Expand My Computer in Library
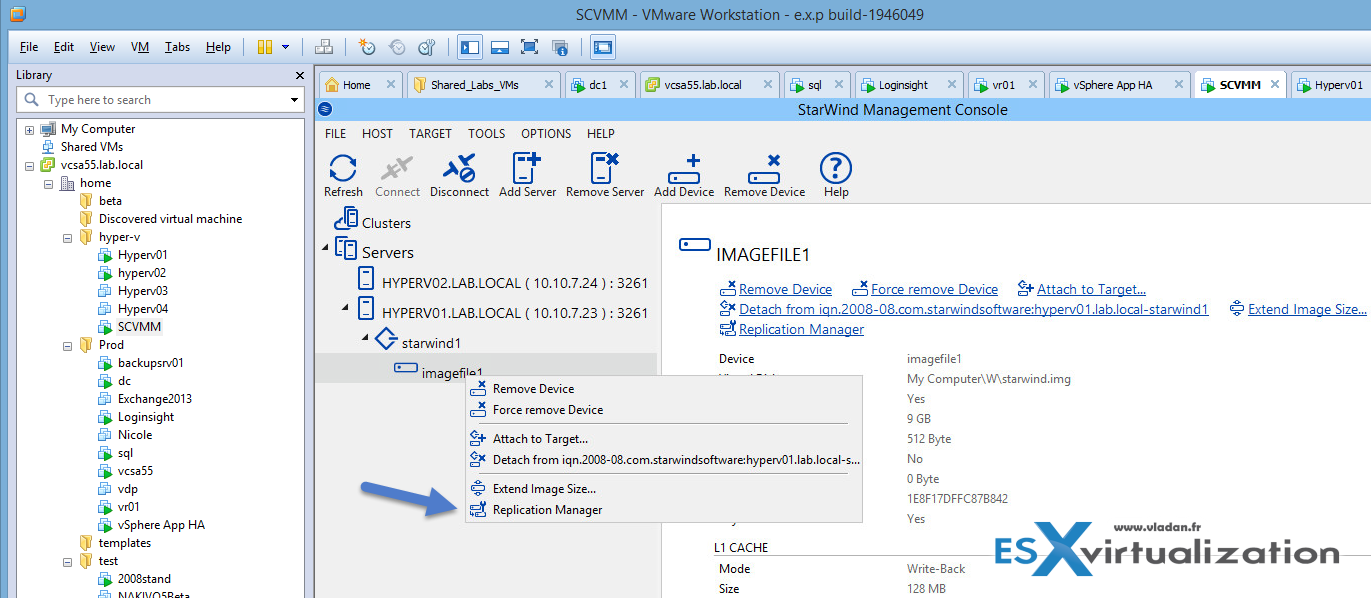 point(29,129)
